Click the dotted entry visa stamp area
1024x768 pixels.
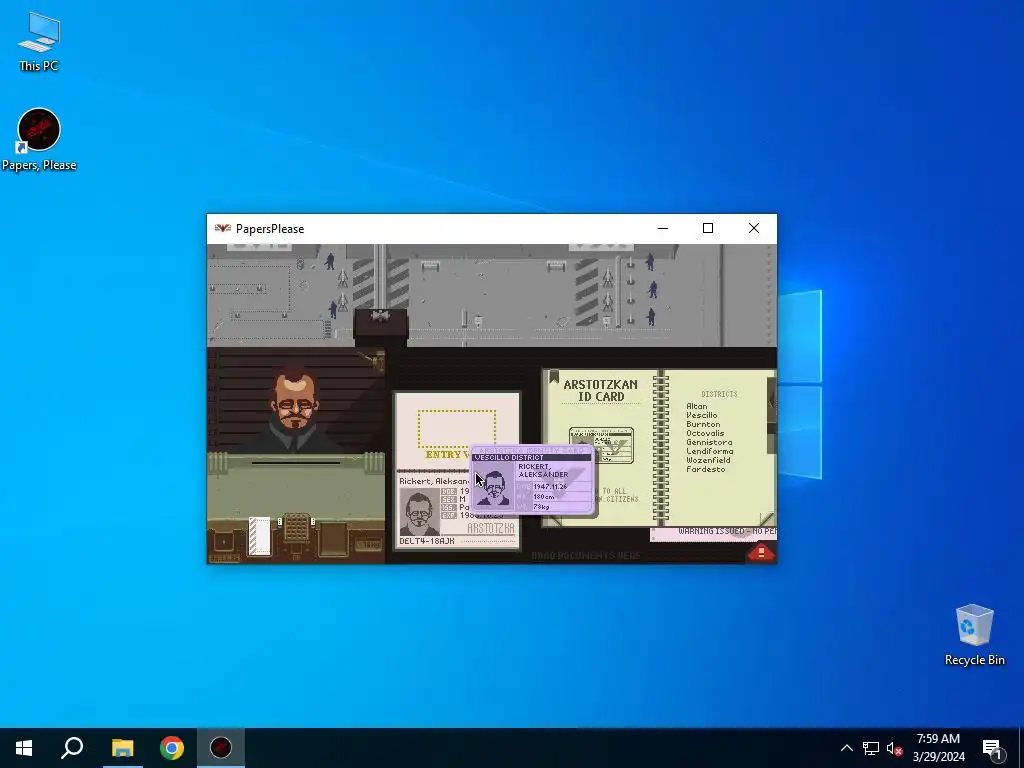456,428
